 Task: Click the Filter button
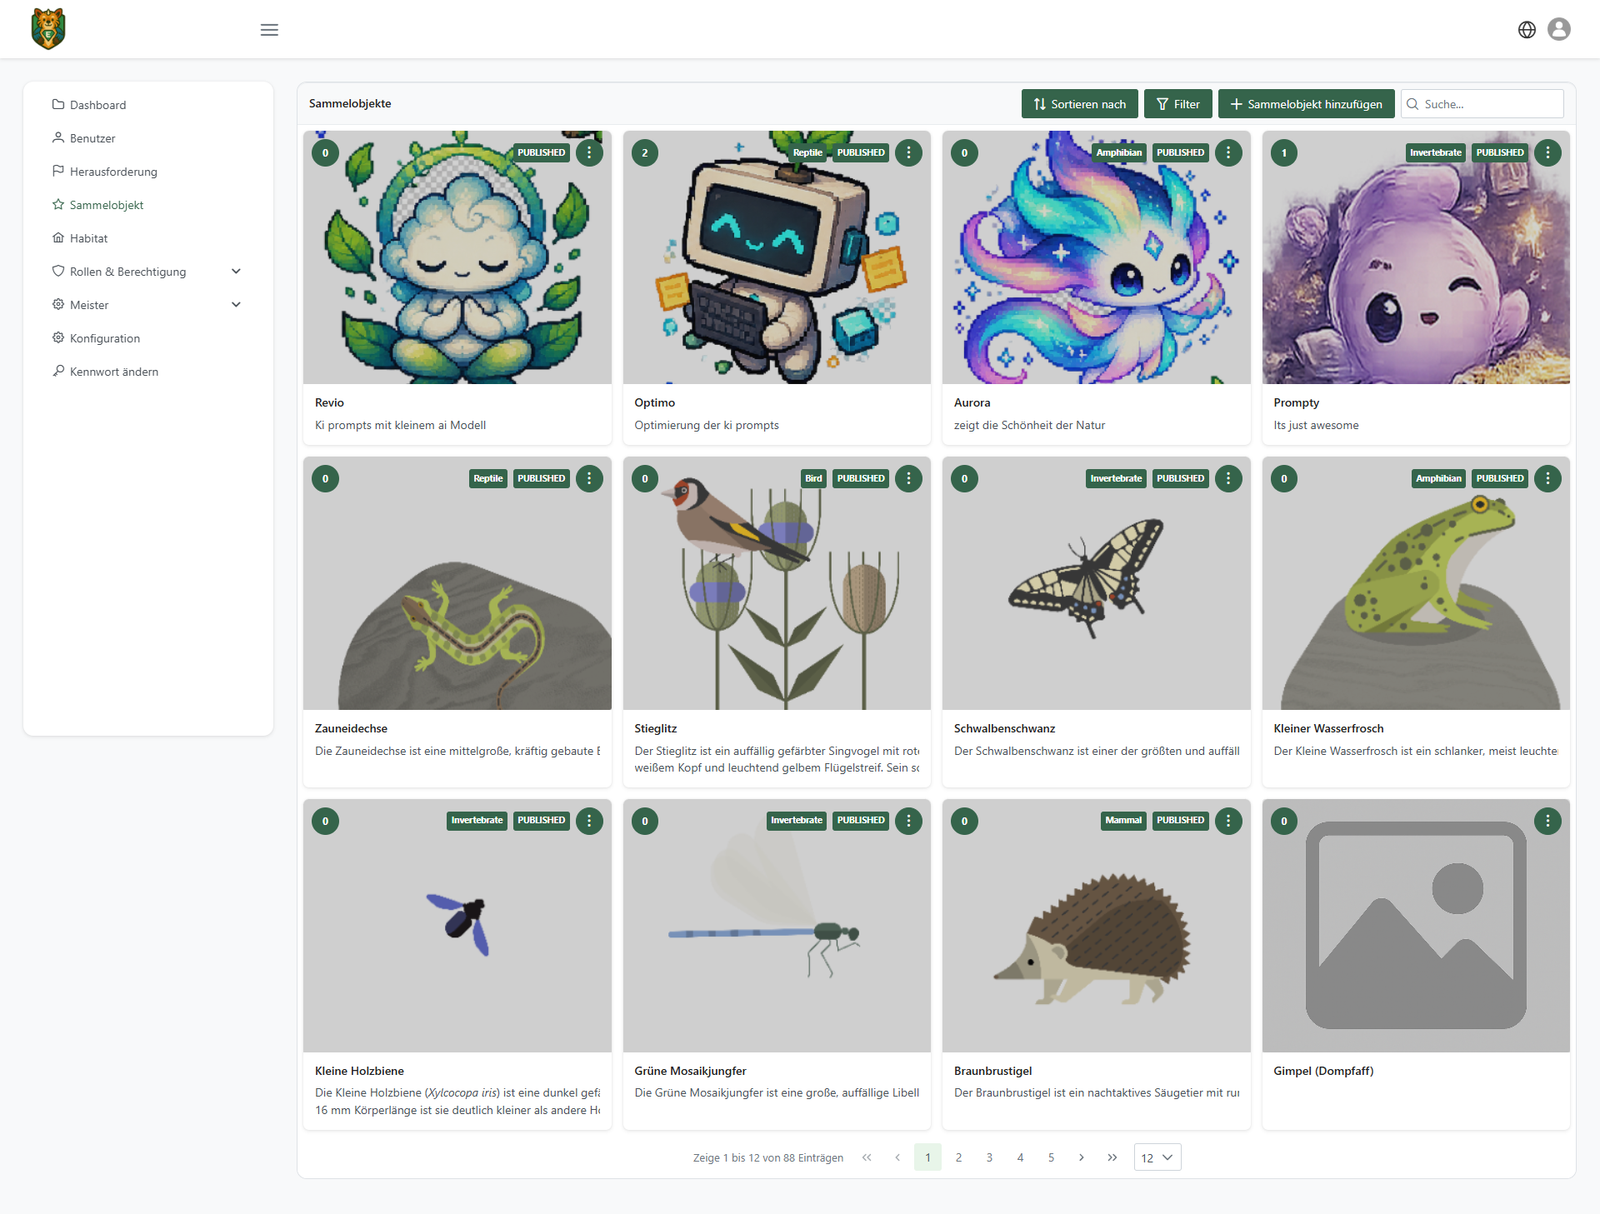click(x=1178, y=104)
